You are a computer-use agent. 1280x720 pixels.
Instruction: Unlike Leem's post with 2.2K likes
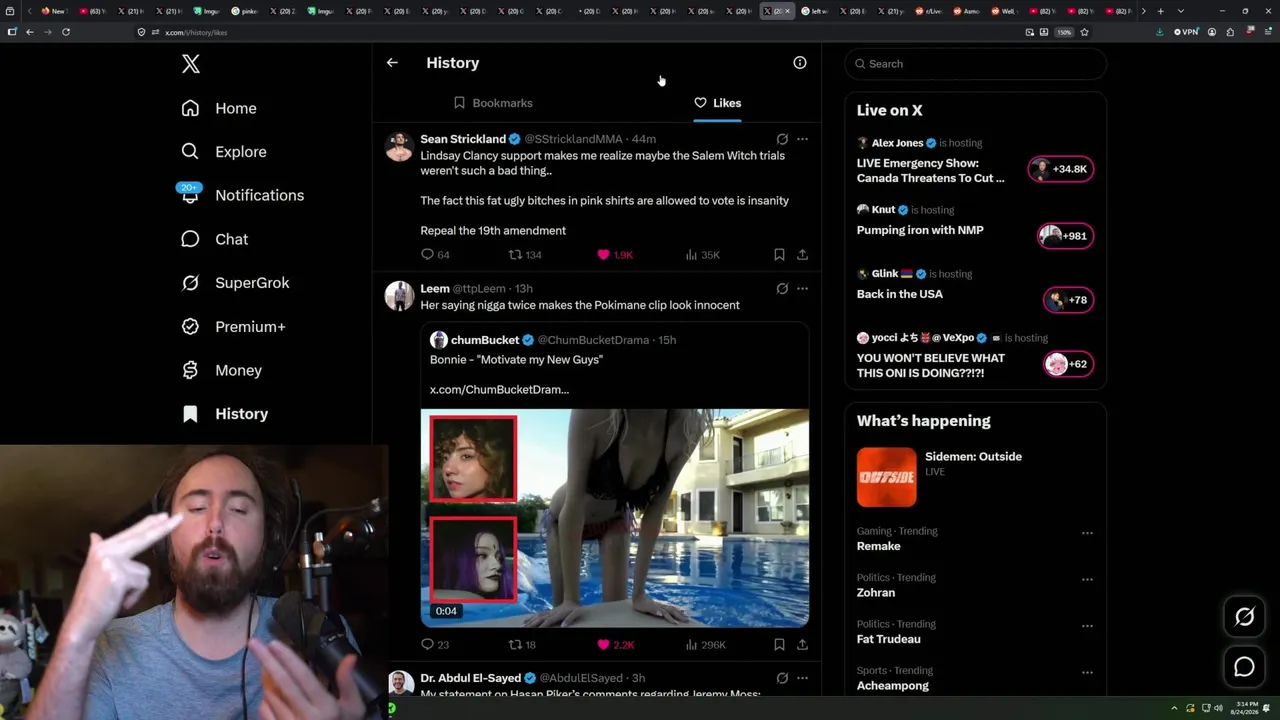point(615,645)
